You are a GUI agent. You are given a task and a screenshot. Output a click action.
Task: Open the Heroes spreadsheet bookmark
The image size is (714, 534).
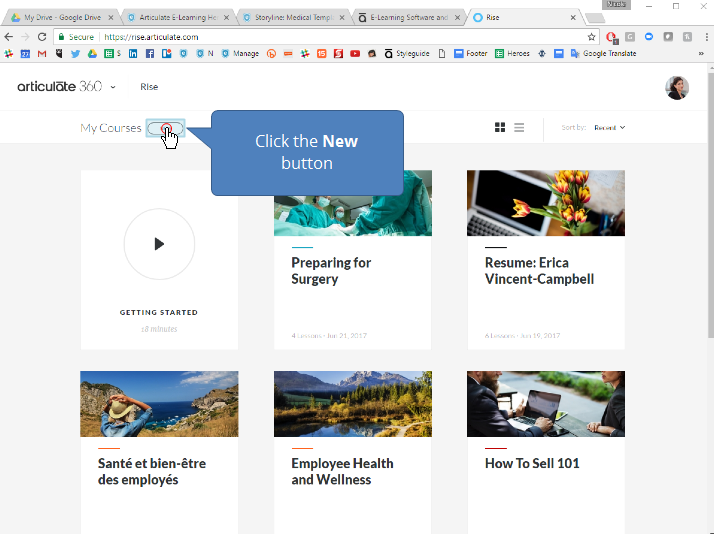[512, 54]
